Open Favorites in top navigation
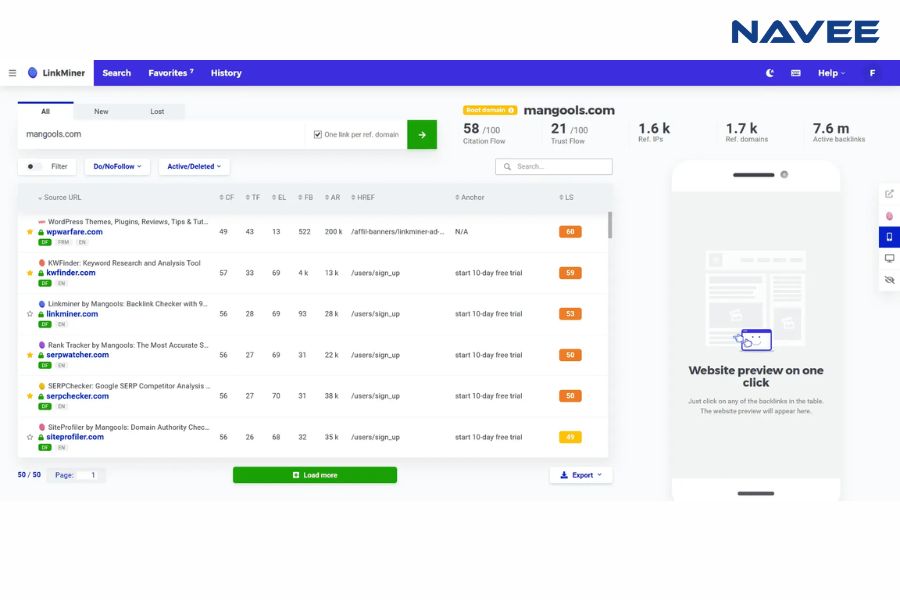900x600 pixels. (x=170, y=73)
